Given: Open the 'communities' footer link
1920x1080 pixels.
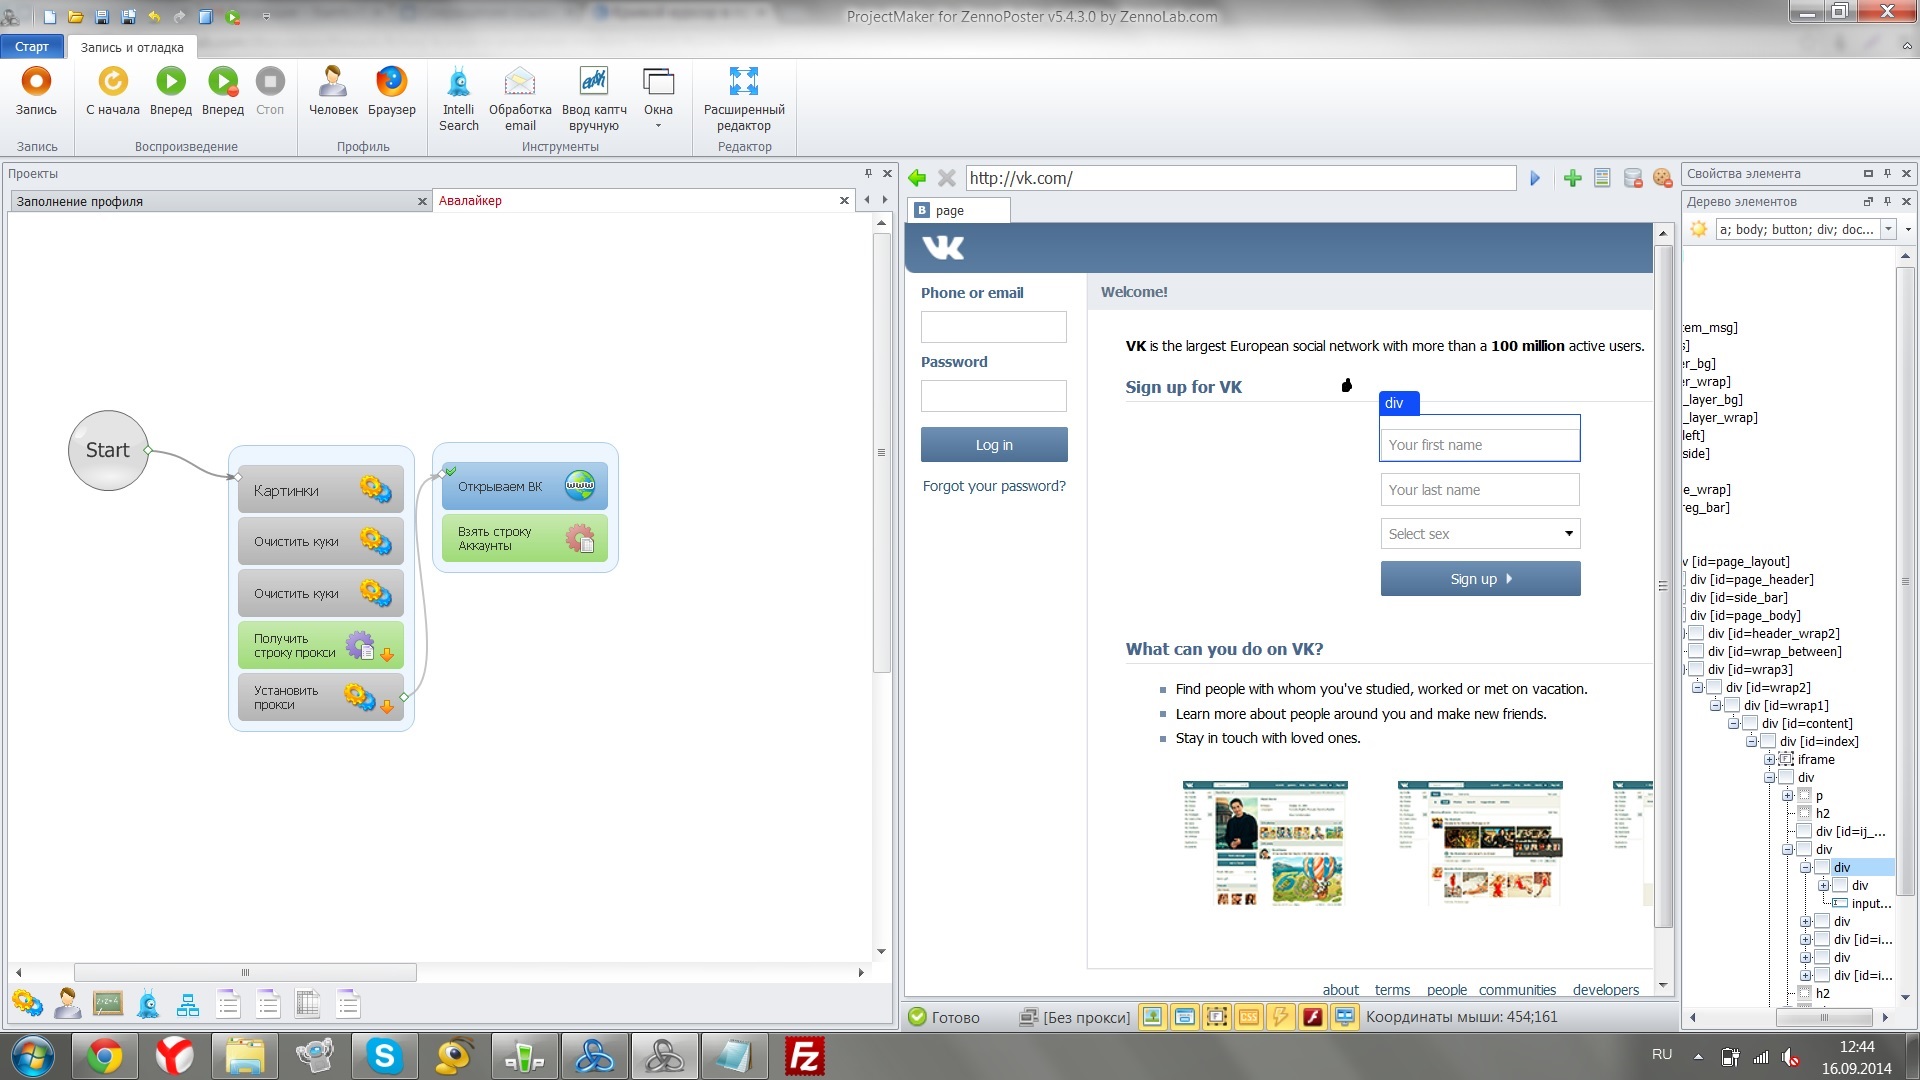Looking at the screenshot, I should tap(1517, 990).
